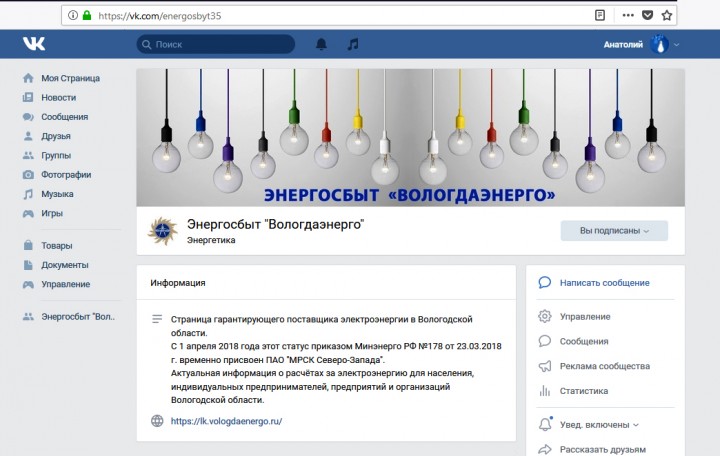Open Firefox page actions three-dots menu
The image size is (720, 456).
click(628, 15)
